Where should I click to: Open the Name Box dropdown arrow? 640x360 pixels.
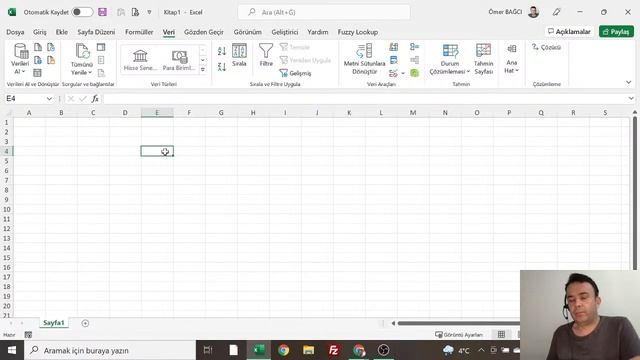[x=49, y=99]
